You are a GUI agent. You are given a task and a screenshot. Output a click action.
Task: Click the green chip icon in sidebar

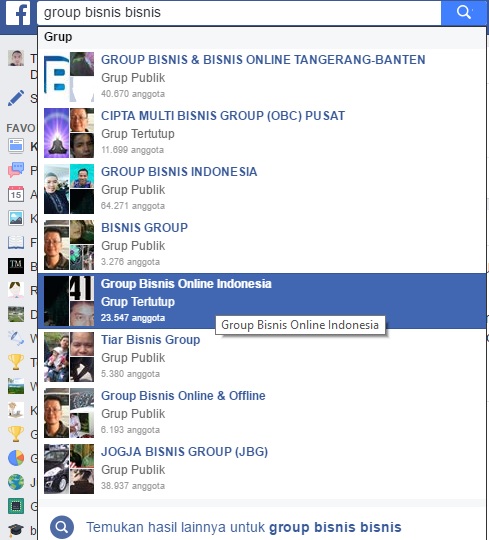tap(16, 506)
